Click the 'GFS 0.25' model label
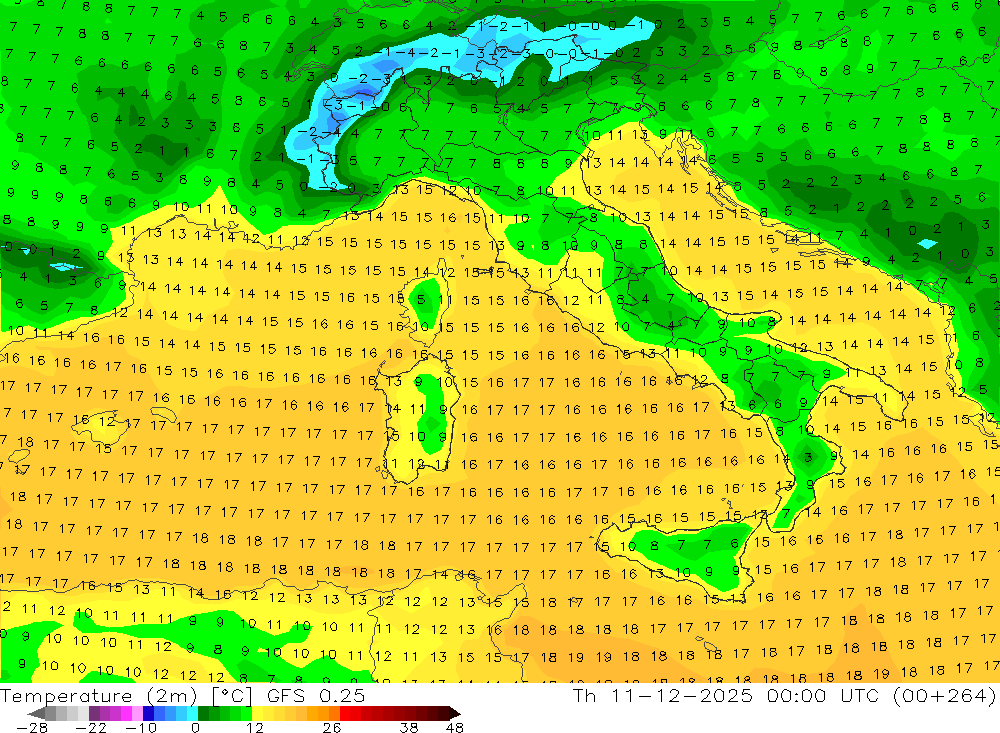1000x733 pixels. coord(316,695)
